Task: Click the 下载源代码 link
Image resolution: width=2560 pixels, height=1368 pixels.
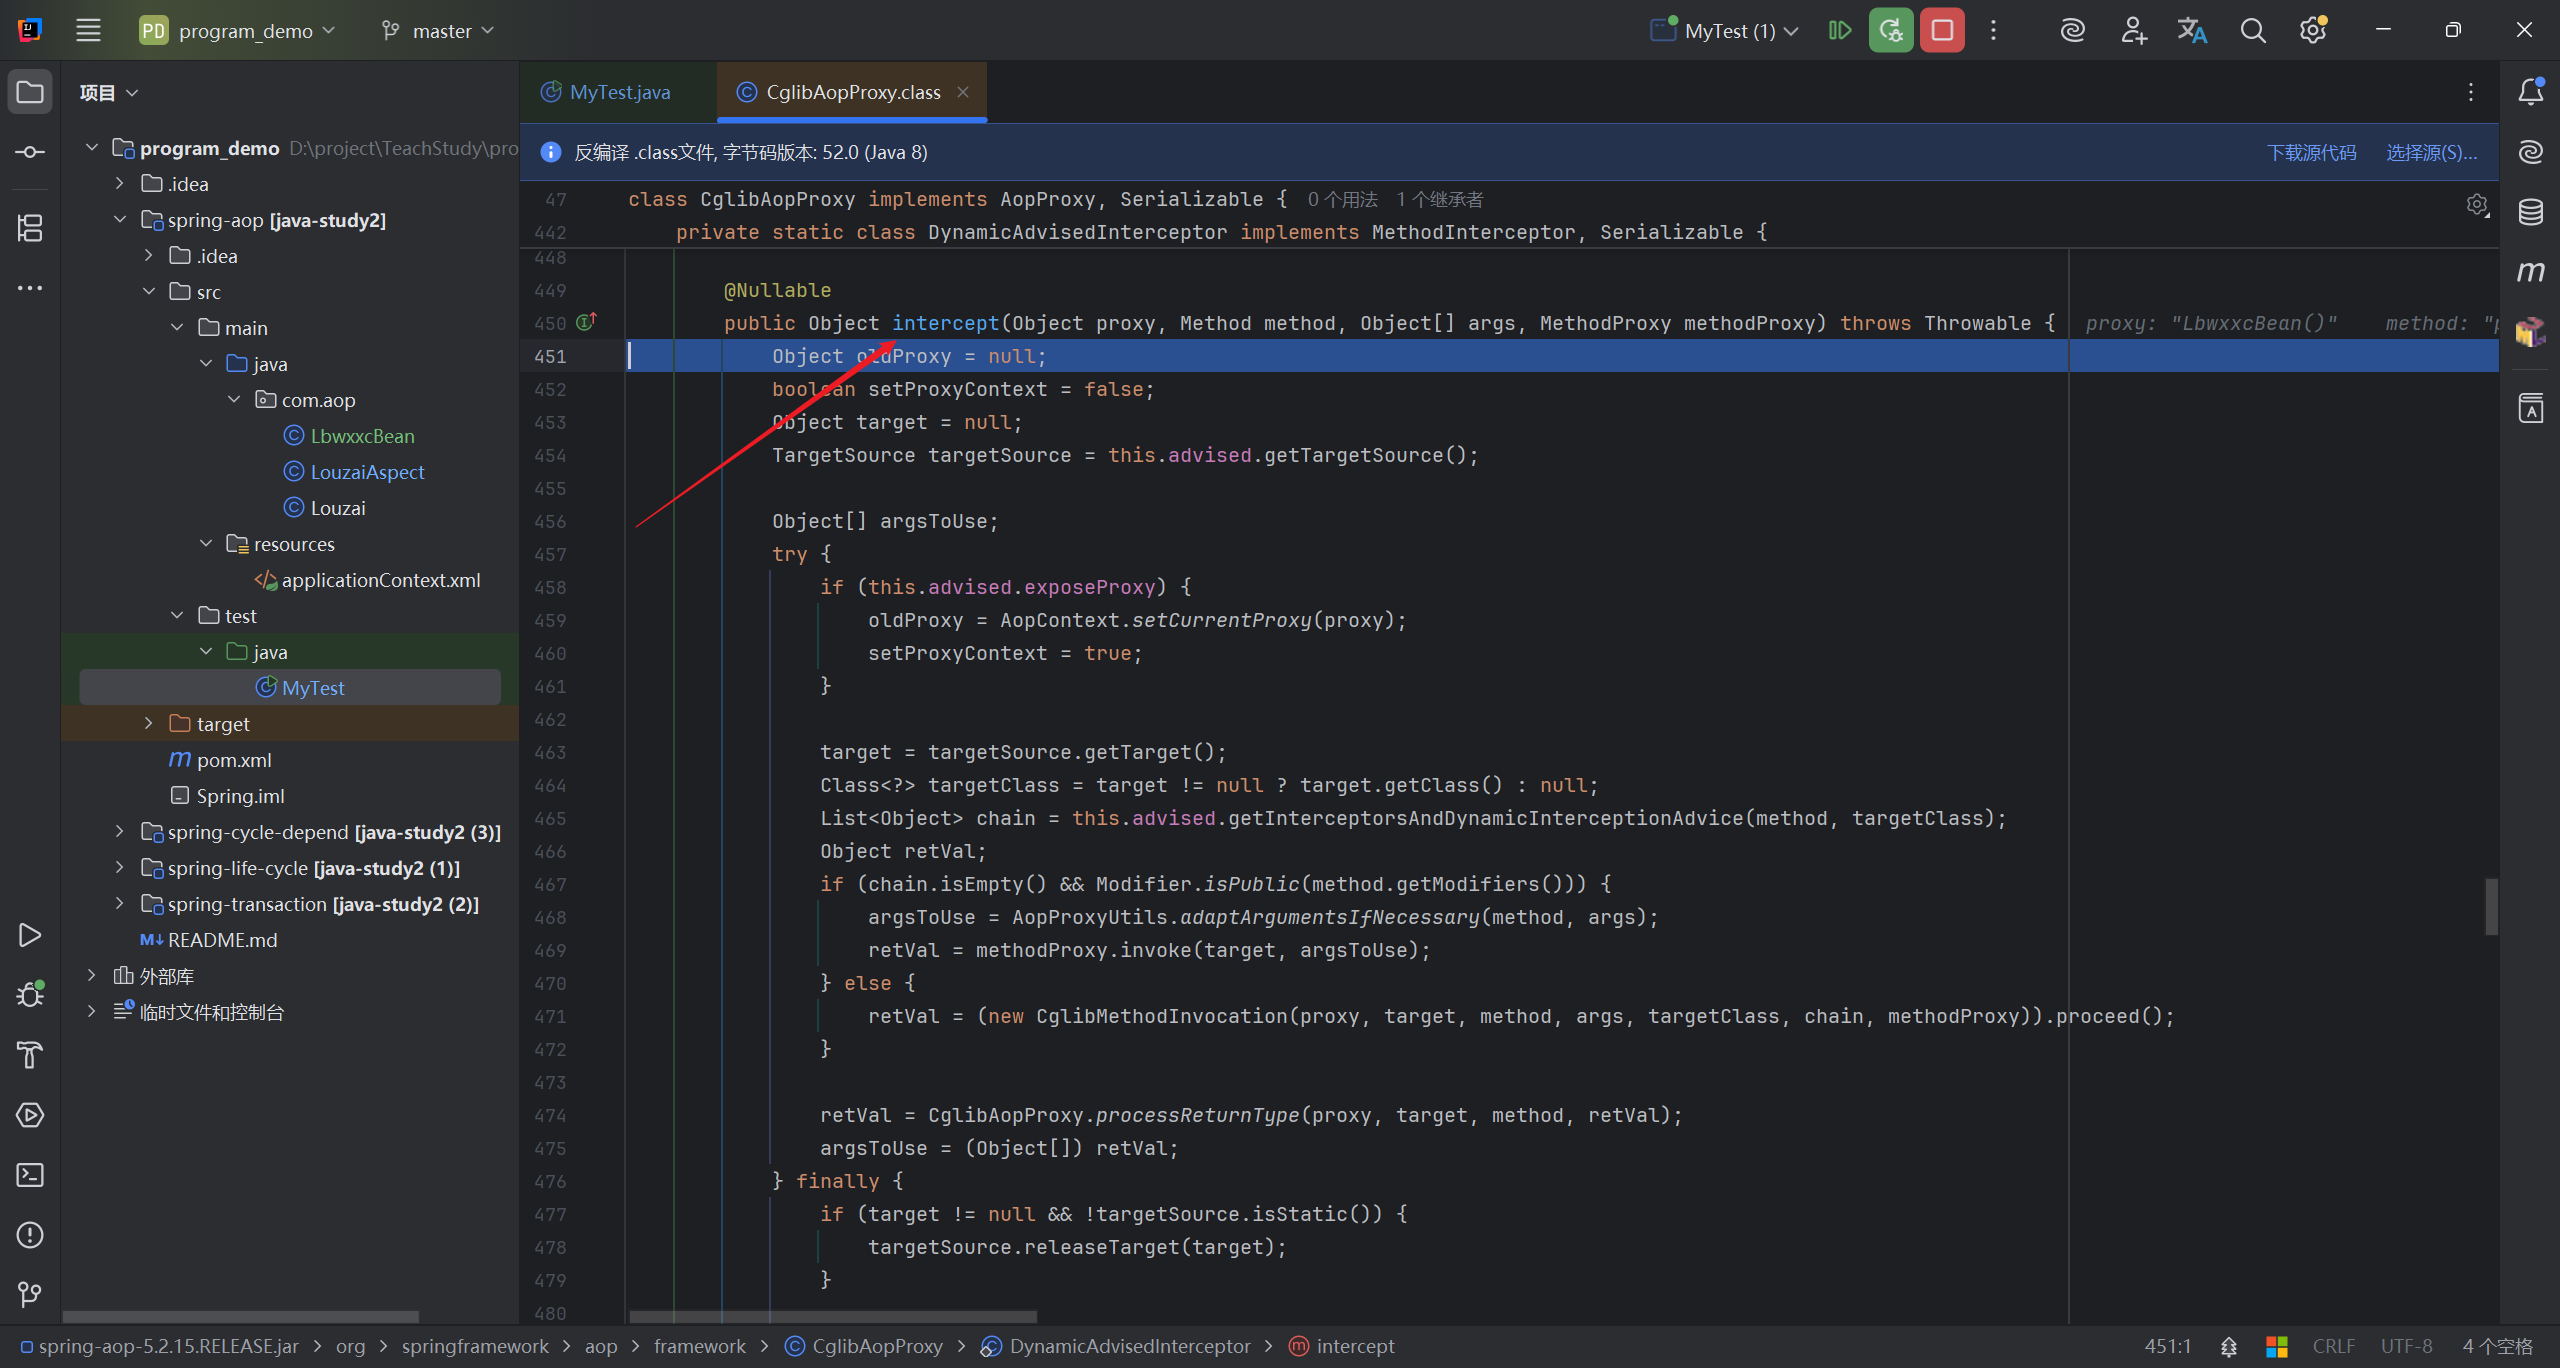Action: (2310, 152)
